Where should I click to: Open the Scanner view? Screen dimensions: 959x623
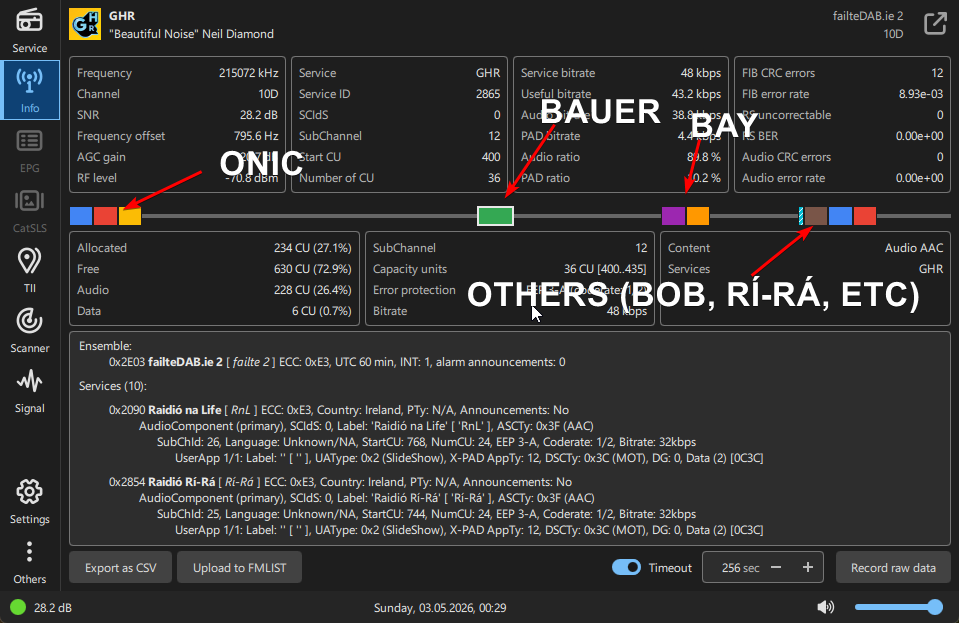click(29, 331)
